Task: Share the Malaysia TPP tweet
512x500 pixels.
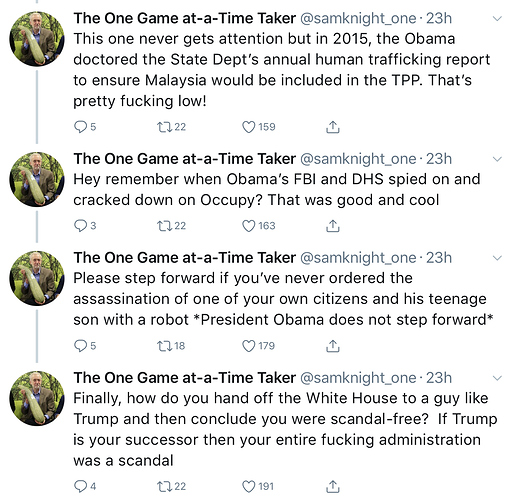Action: (x=332, y=127)
